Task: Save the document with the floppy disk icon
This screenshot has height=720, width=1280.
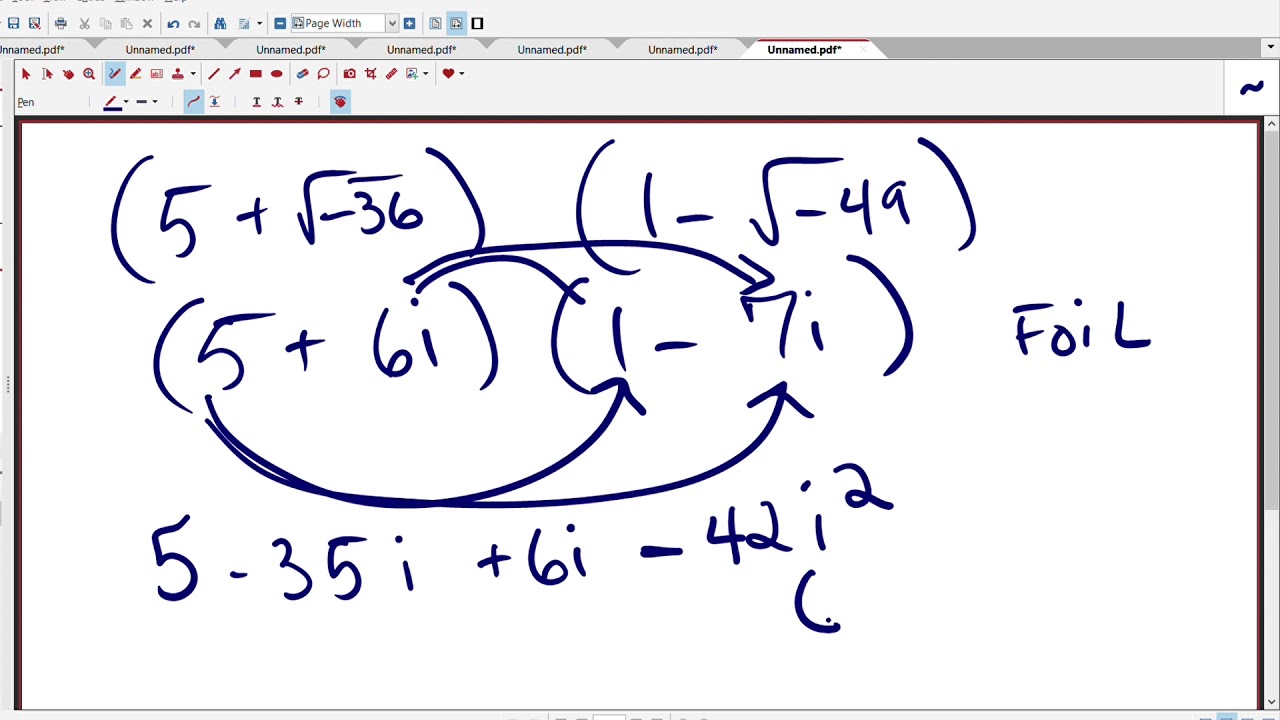Action: coord(14,23)
